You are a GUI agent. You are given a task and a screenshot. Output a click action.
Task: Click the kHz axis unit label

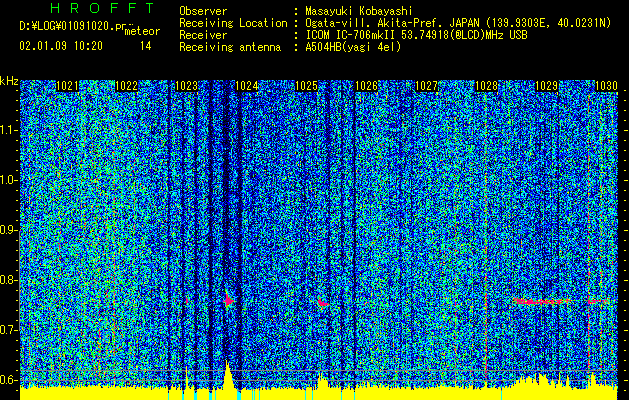[9, 81]
